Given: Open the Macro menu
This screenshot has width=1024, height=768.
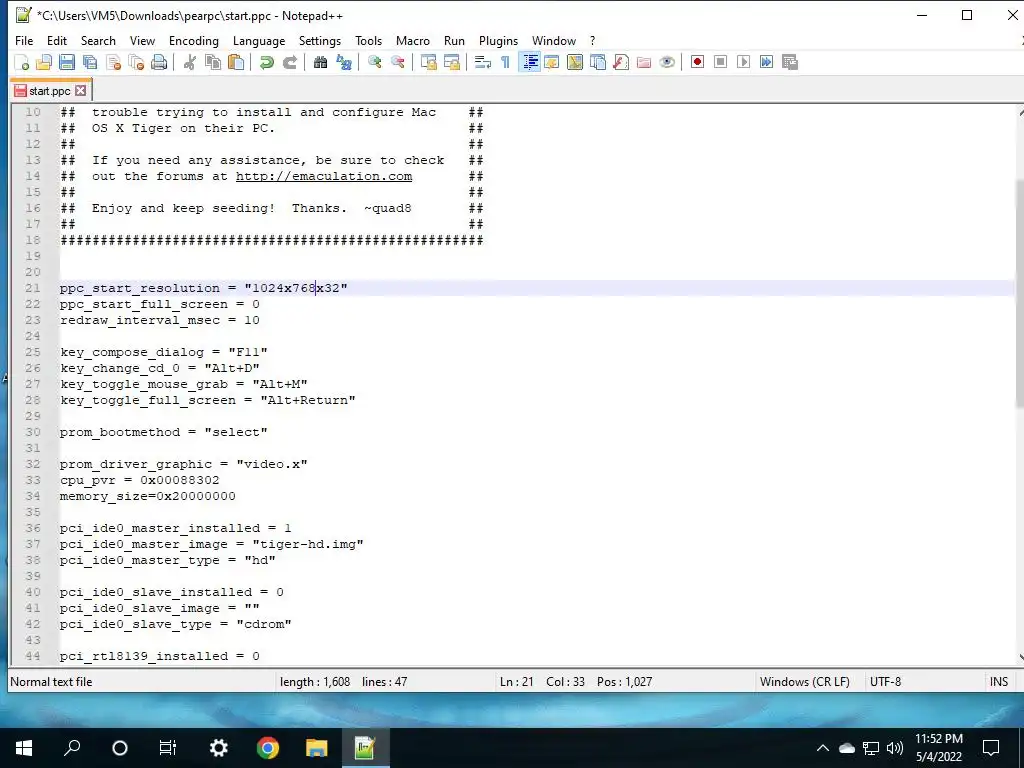Looking at the screenshot, I should (x=413, y=40).
